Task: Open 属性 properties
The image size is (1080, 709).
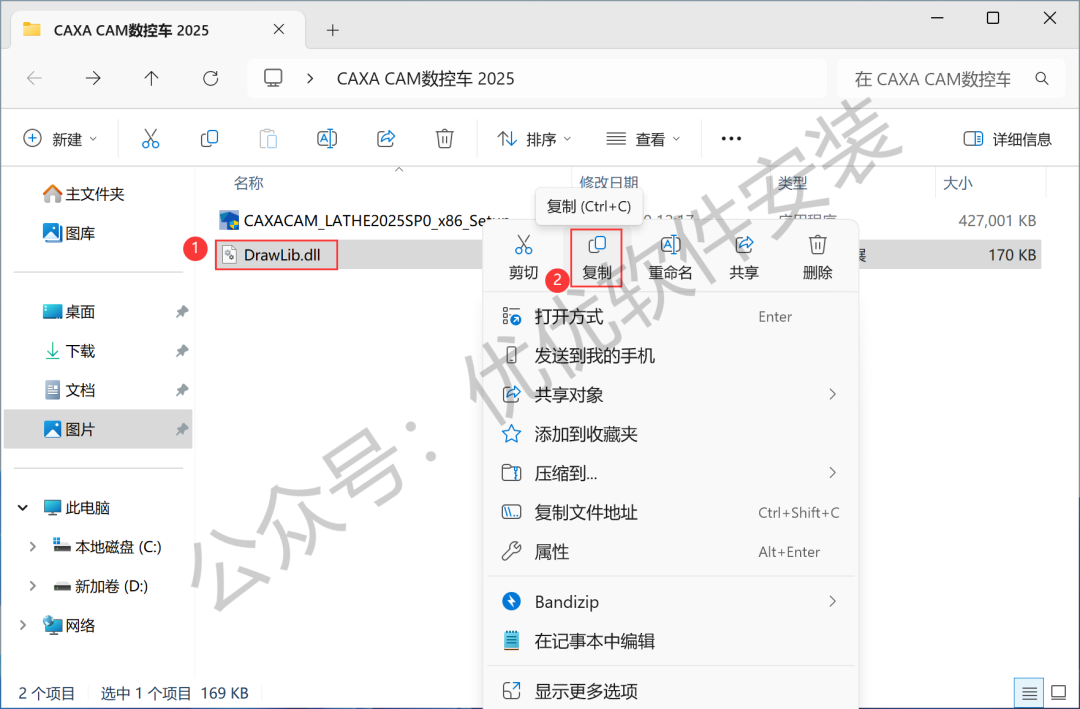Action: pos(670,552)
